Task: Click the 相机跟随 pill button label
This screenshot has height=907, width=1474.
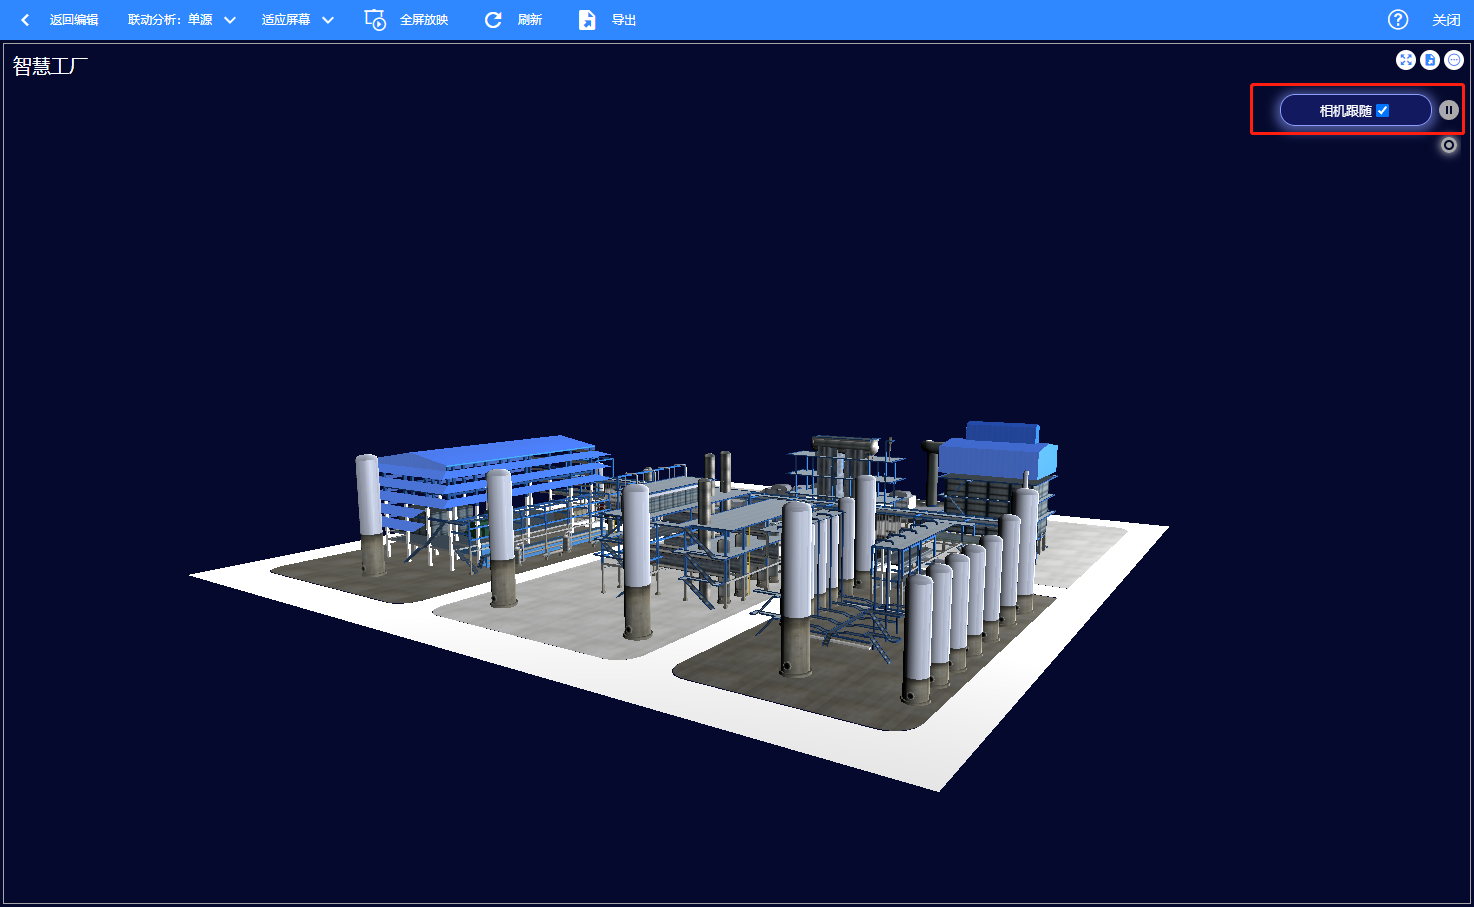Action: click(1344, 111)
